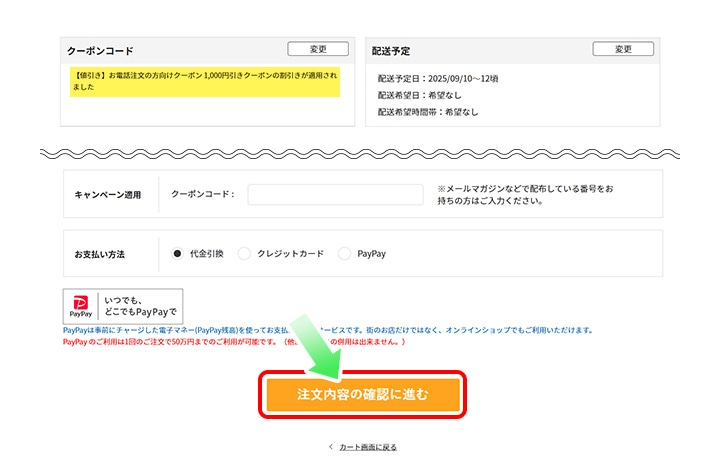Click the お支払い方法 row label
Image resolution: width=720 pixels, height=472 pixels.
[100, 255]
